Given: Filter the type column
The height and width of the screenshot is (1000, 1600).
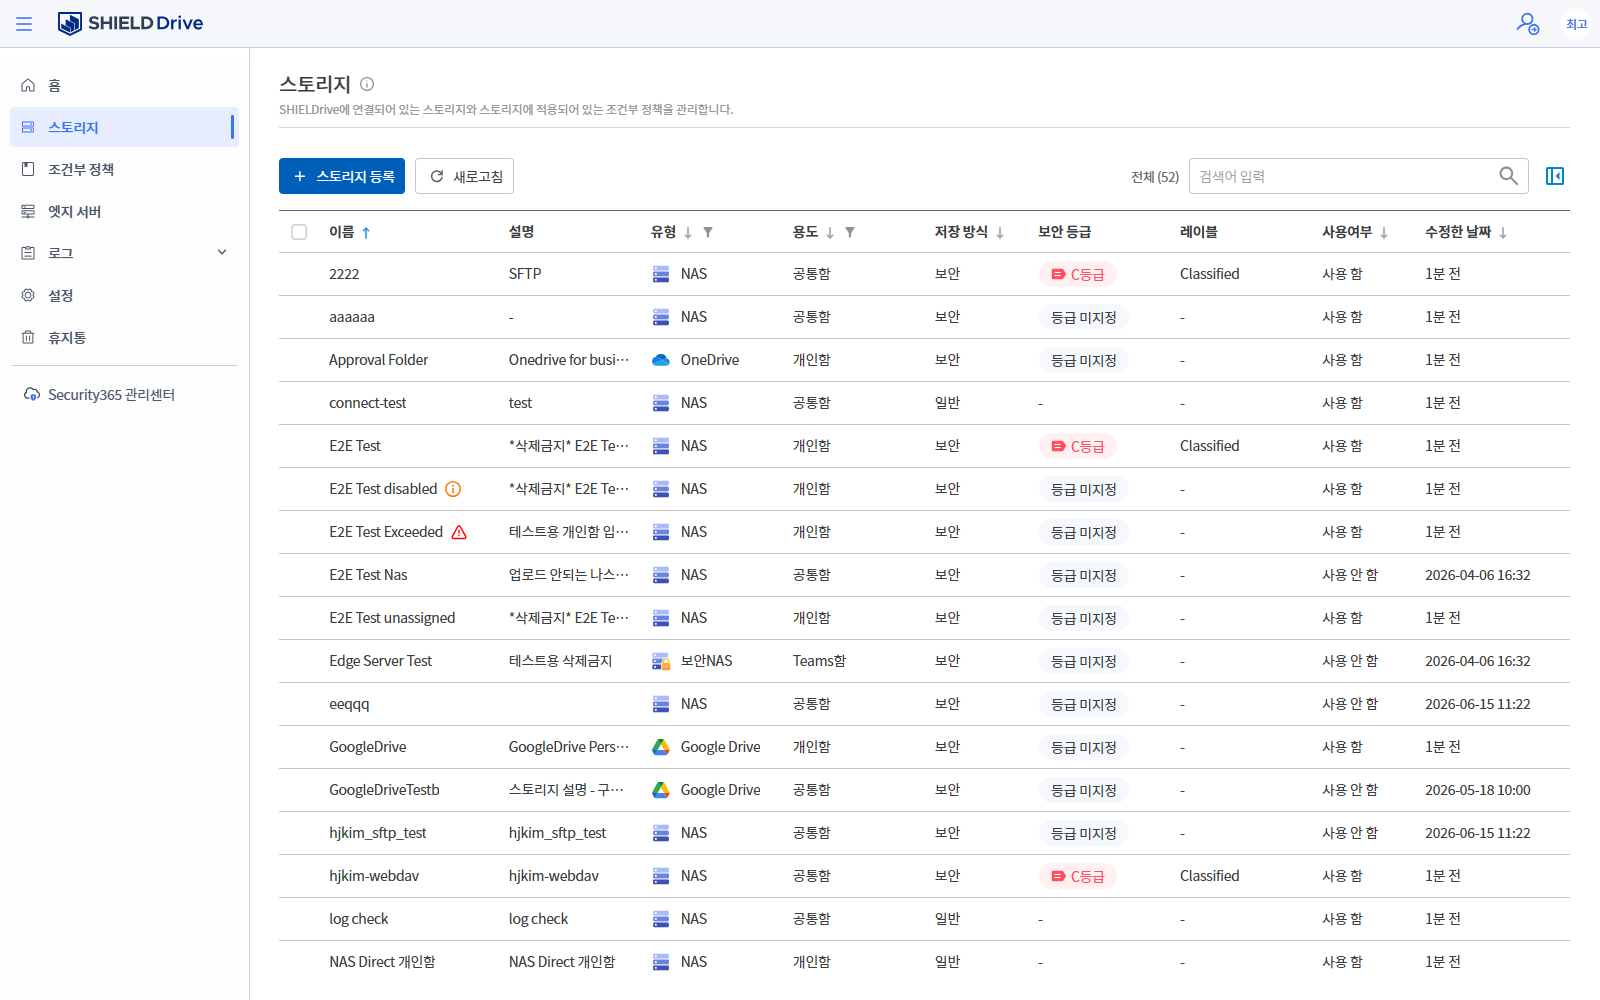Looking at the screenshot, I should point(708,232).
